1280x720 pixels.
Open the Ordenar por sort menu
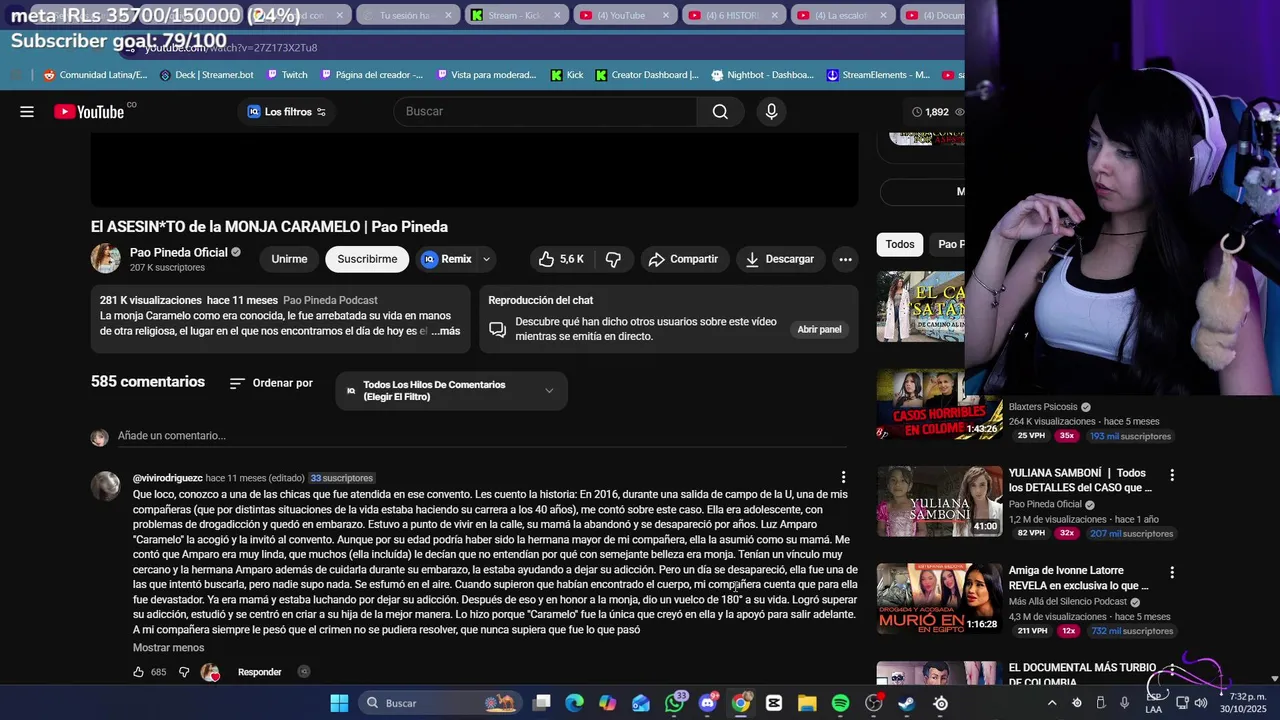[271, 383]
